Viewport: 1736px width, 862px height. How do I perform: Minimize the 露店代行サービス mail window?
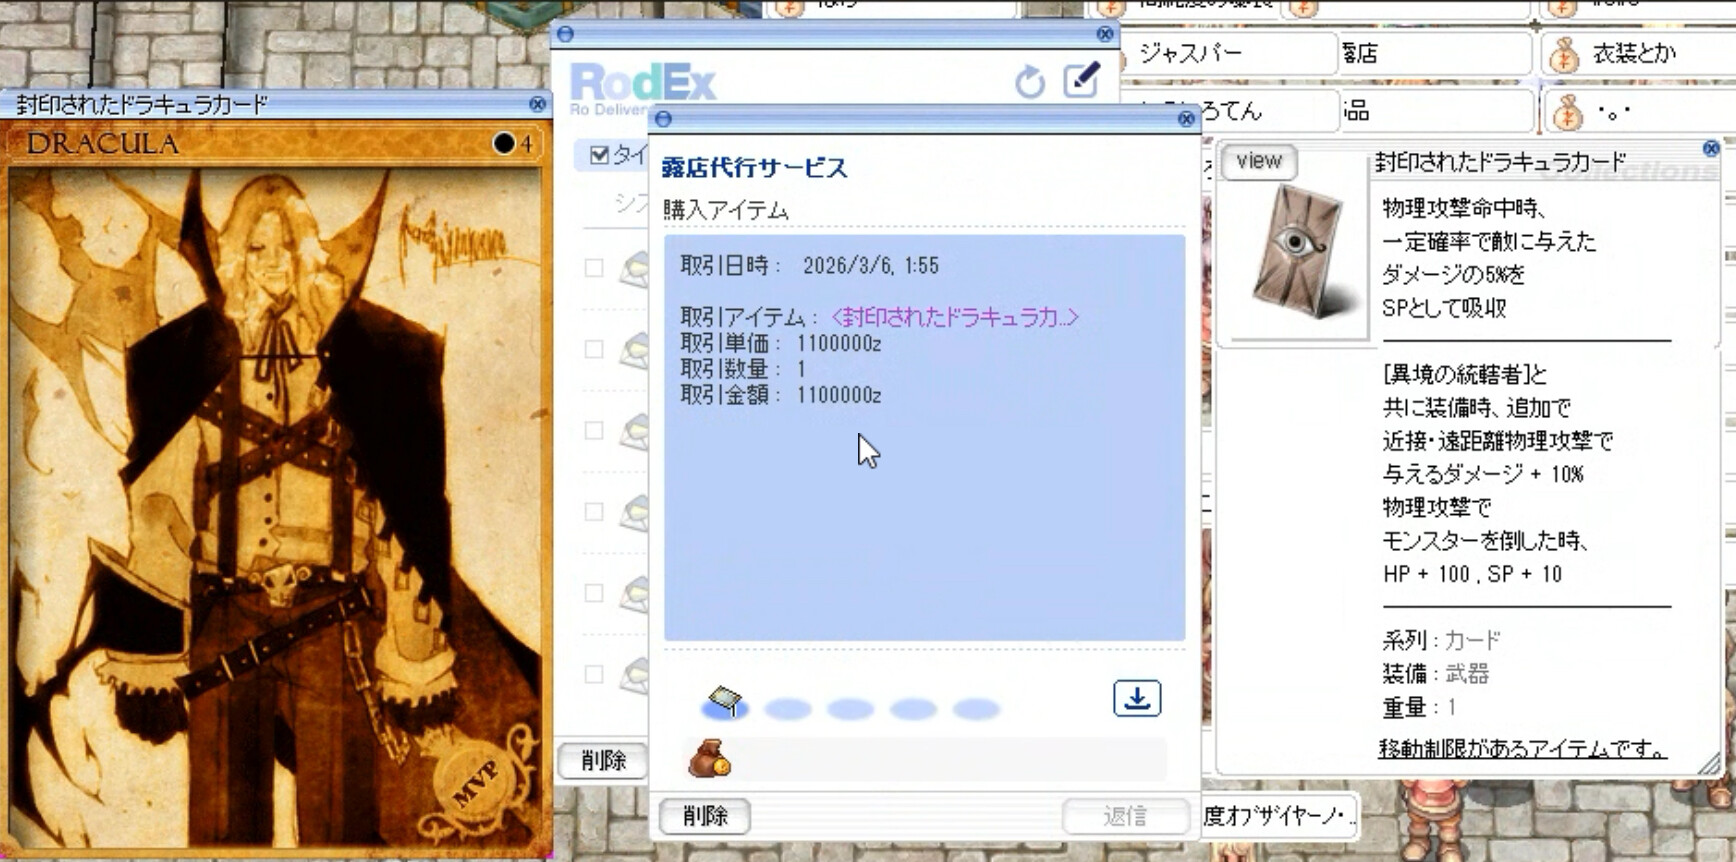click(x=663, y=119)
